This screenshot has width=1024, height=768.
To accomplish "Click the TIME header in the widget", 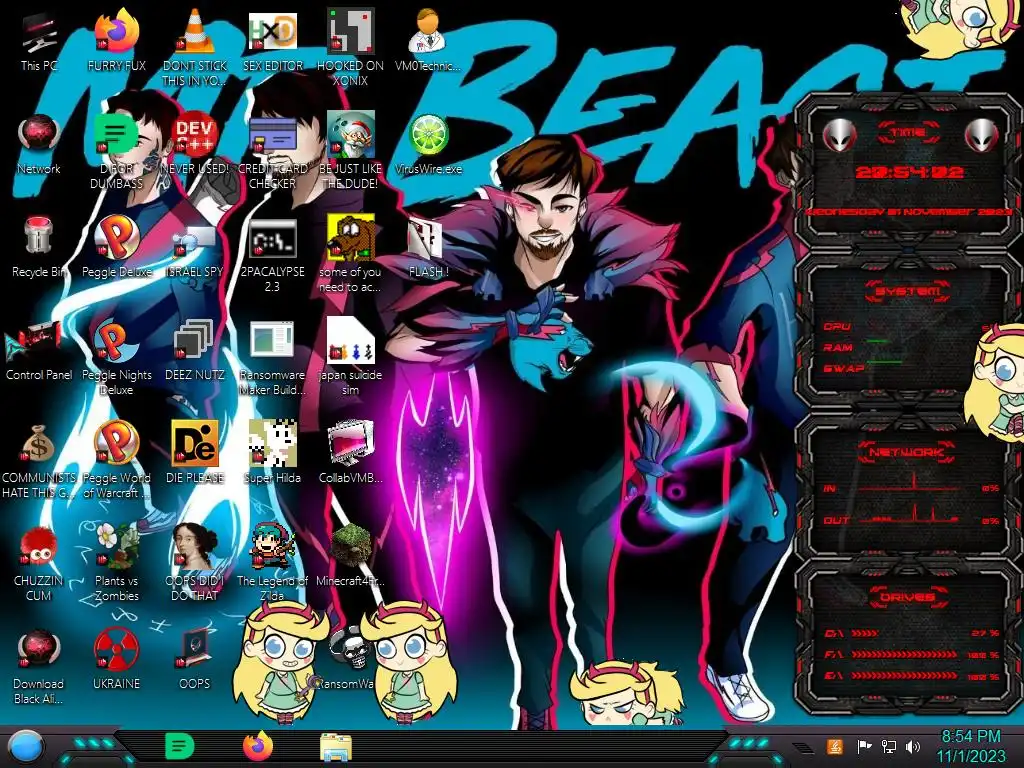I will 908,133.
